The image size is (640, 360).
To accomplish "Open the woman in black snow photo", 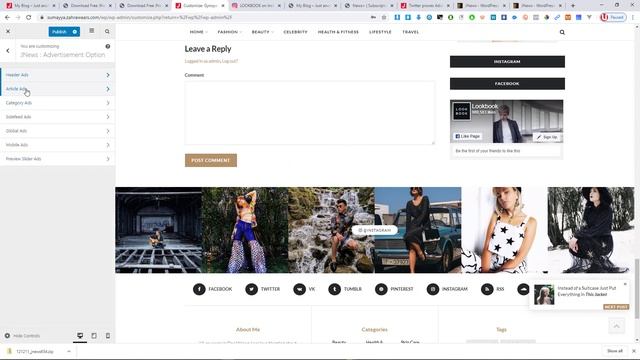I will pyautogui.click(x=591, y=230).
